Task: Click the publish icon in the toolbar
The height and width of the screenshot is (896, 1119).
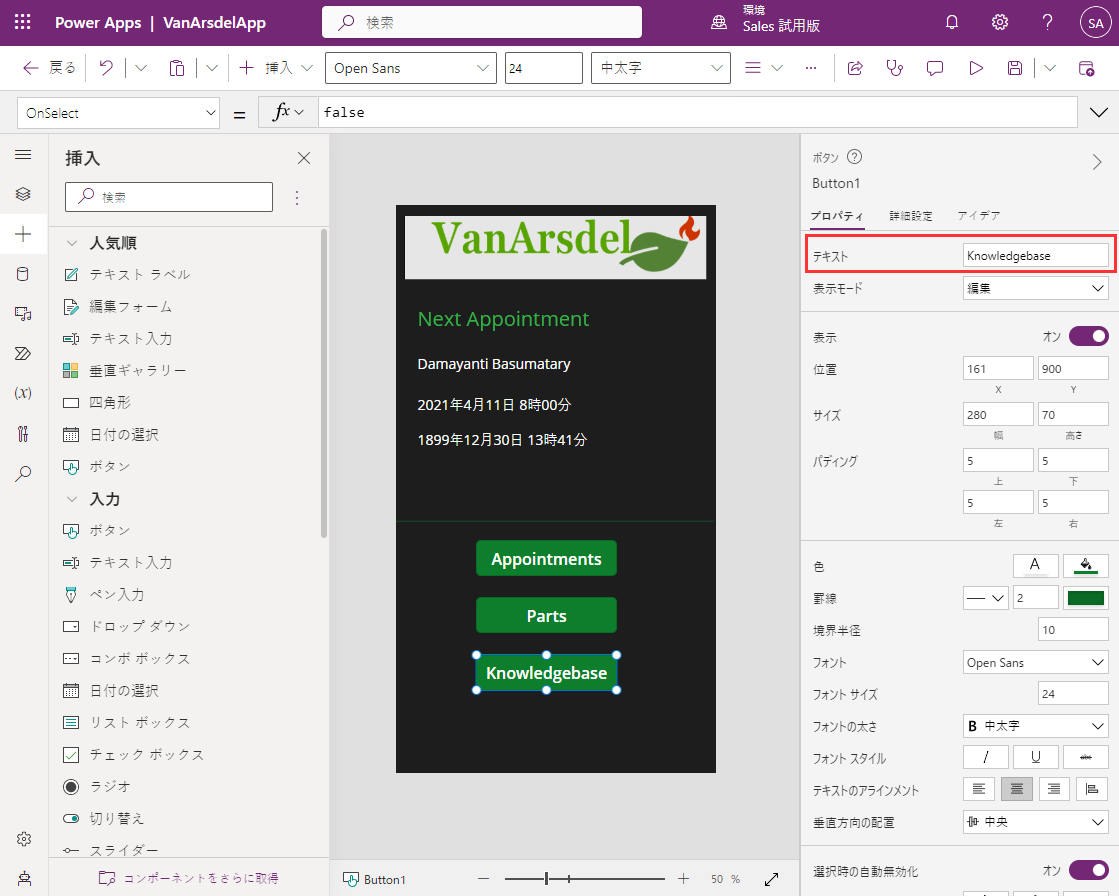Action: tap(1086, 68)
